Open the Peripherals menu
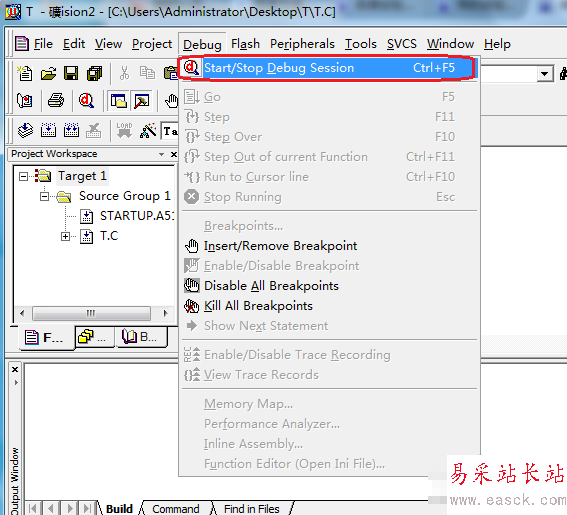This screenshot has width=567, height=515. click(x=302, y=44)
